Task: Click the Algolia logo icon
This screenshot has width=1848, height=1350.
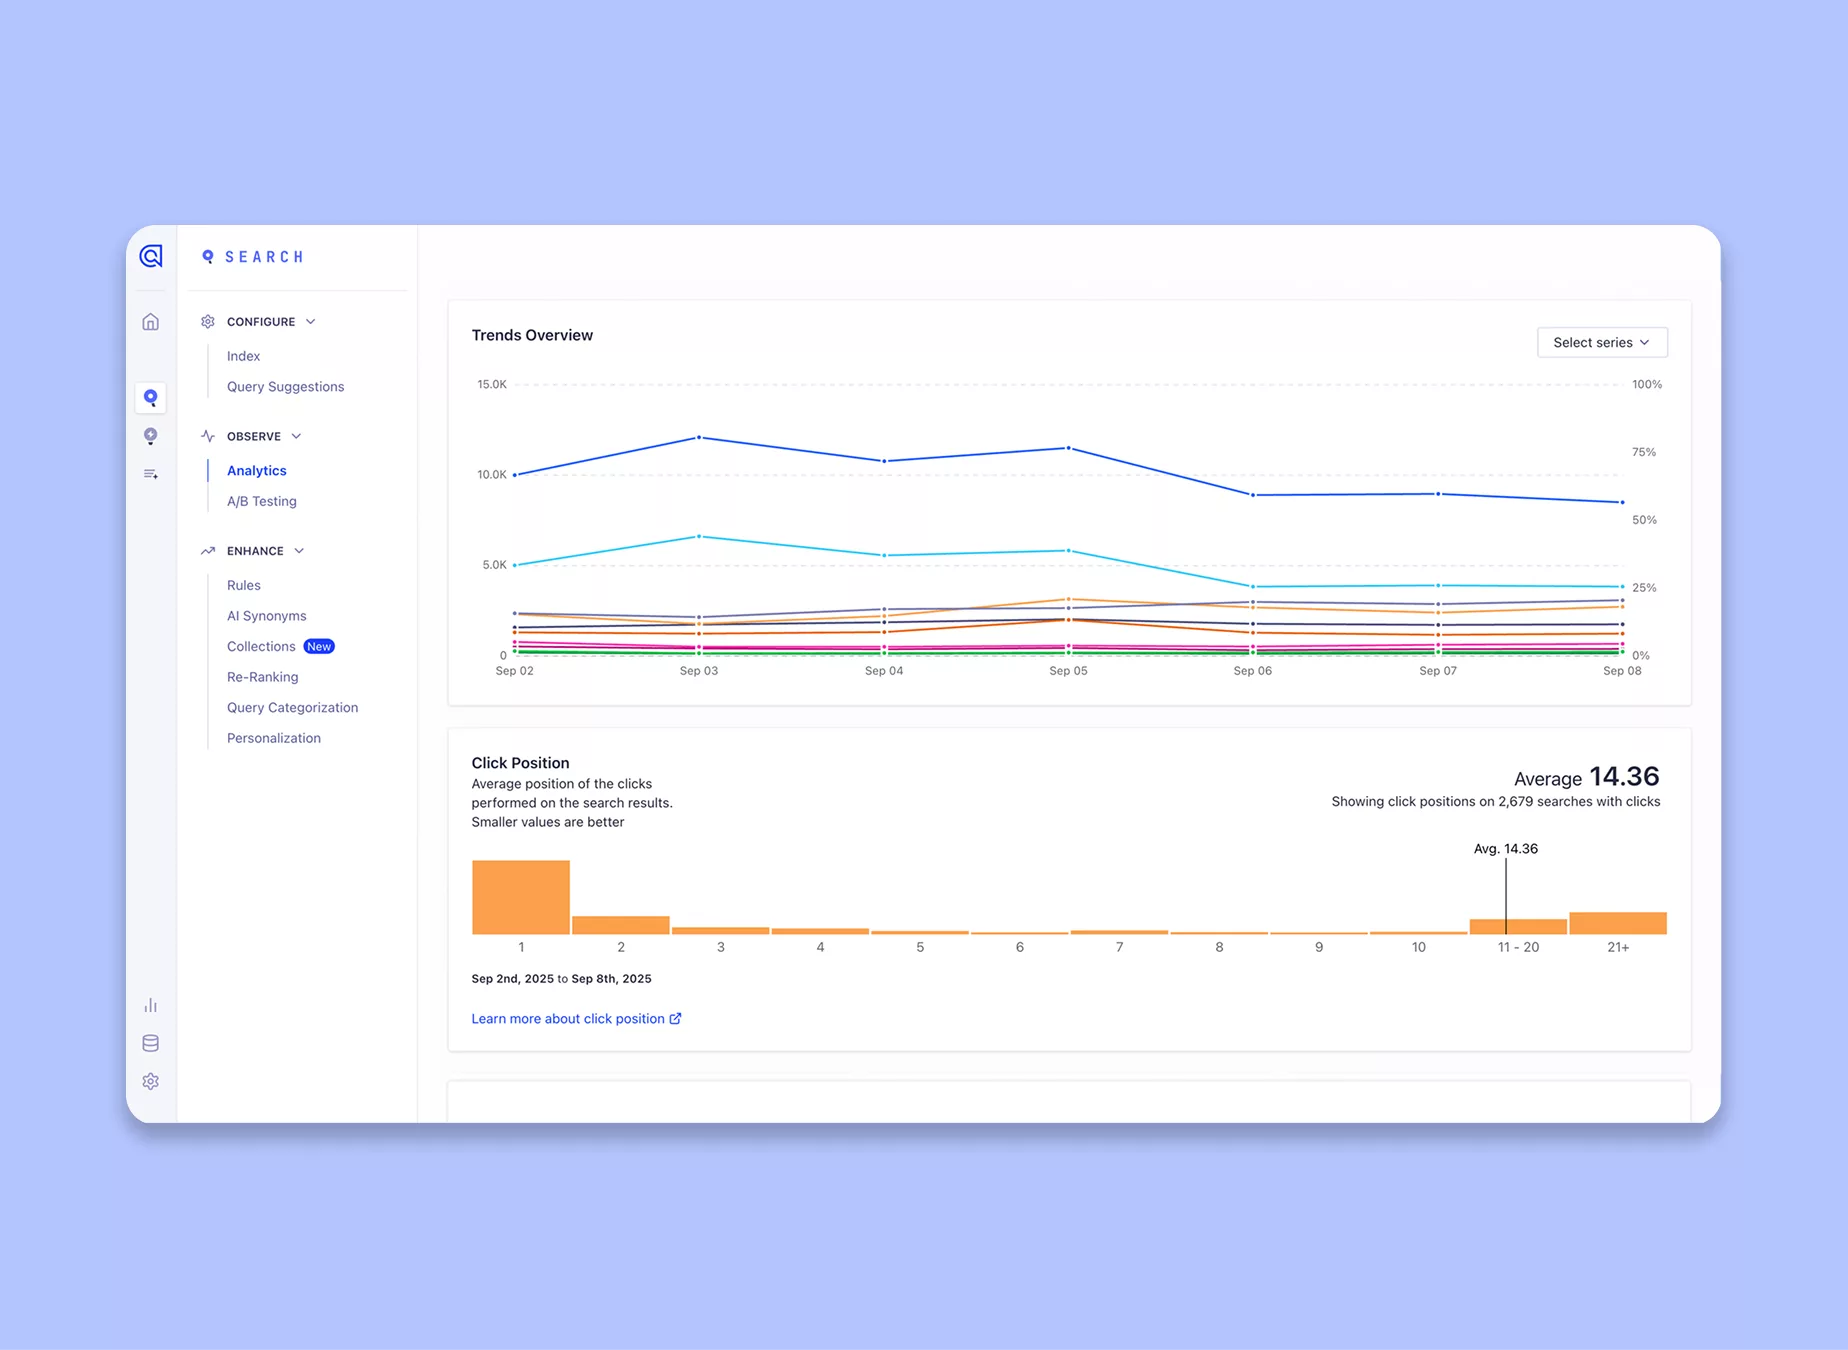Action: [150, 256]
